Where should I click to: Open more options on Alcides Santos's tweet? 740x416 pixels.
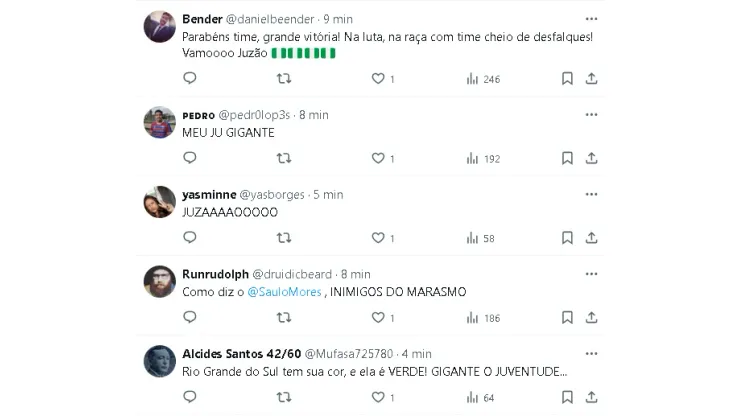591,353
